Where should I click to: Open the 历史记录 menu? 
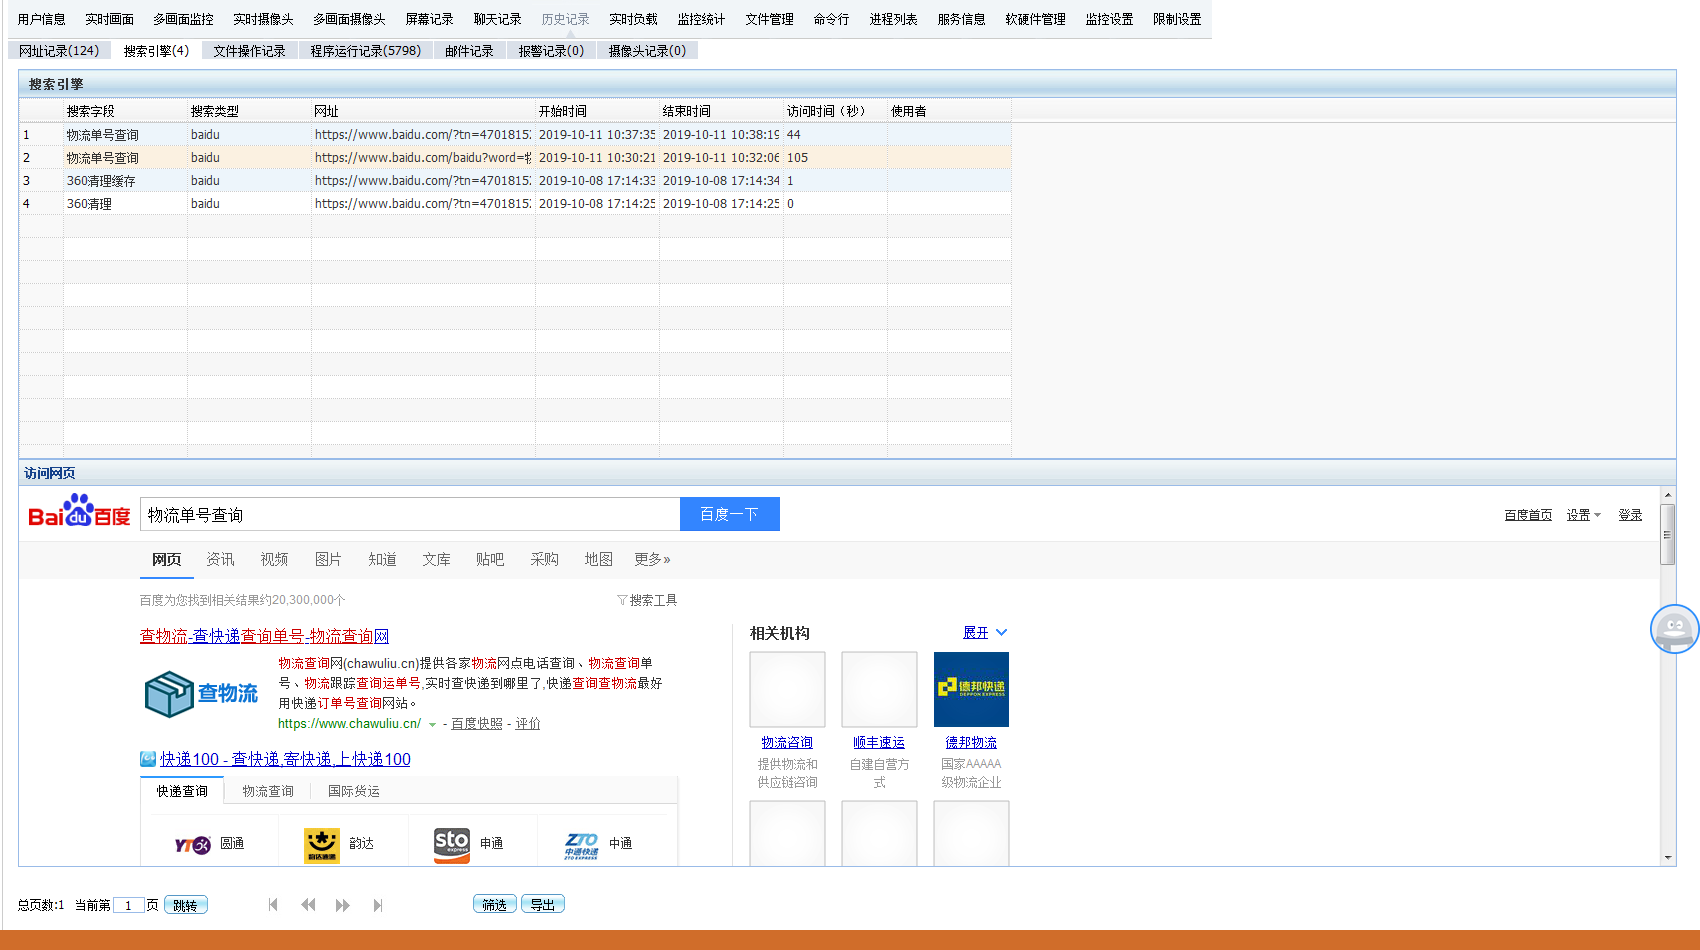point(565,19)
